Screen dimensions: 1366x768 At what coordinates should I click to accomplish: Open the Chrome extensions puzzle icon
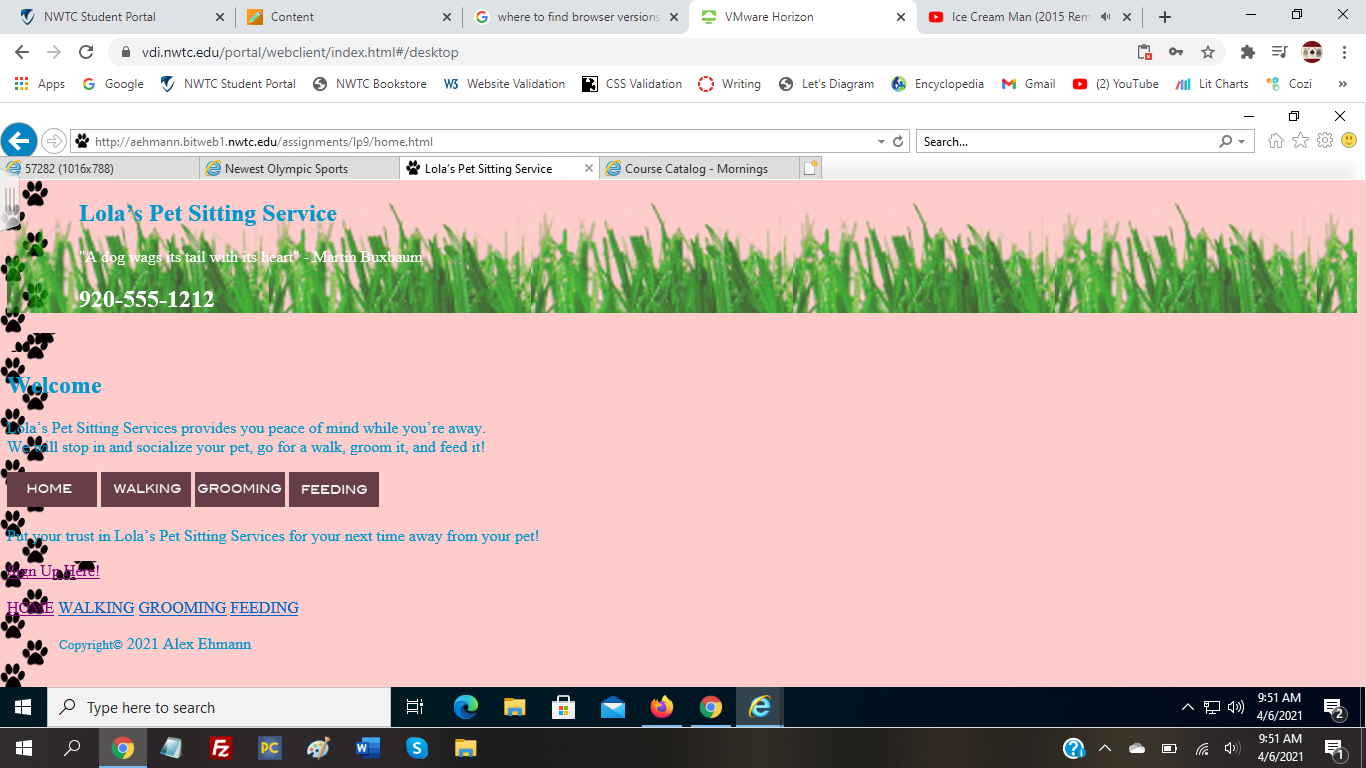pyautogui.click(x=1247, y=52)
